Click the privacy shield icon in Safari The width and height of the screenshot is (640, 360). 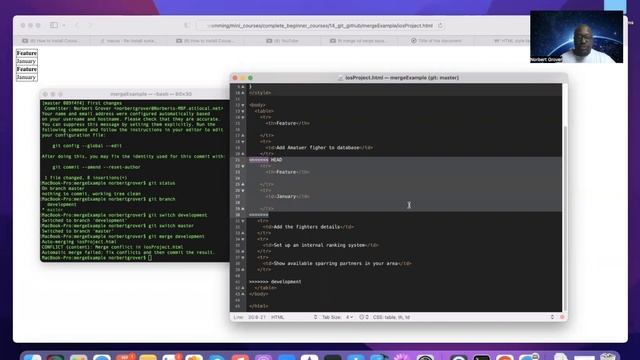[187, 25]
